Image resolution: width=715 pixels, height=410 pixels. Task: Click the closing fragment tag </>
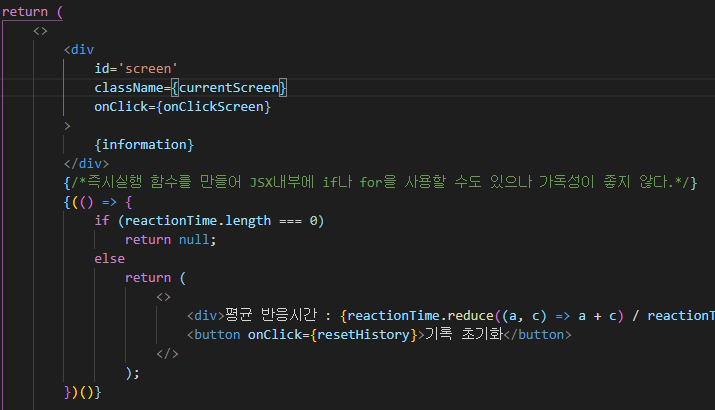pos(167,354)
